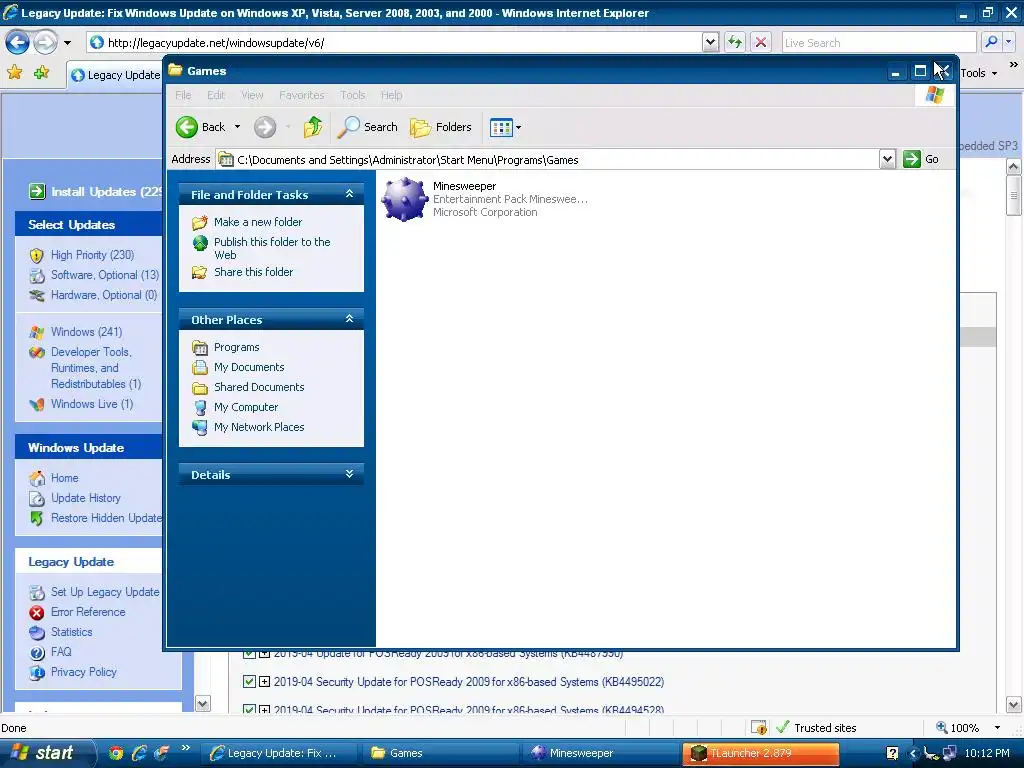1024x768 pixels.
Task: Open Shared Documents from Other Places
Action: [259, 387]
